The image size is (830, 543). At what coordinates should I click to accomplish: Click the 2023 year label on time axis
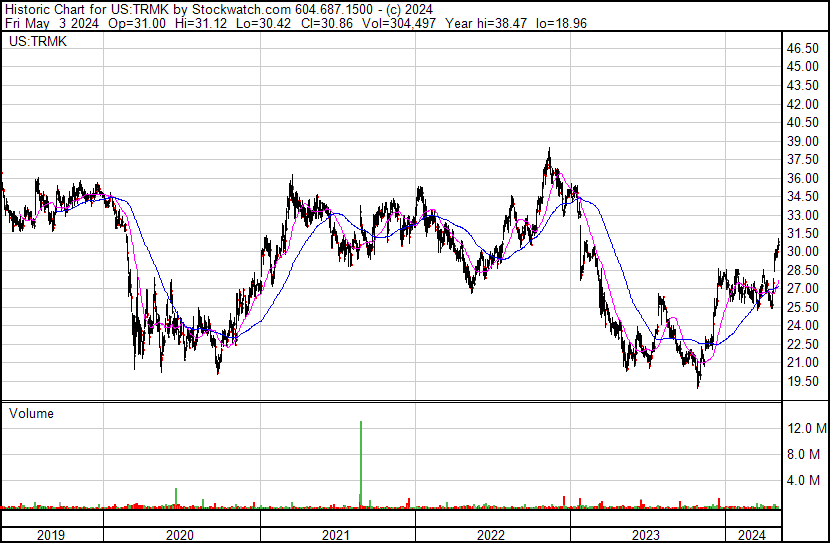click(646, 535)
